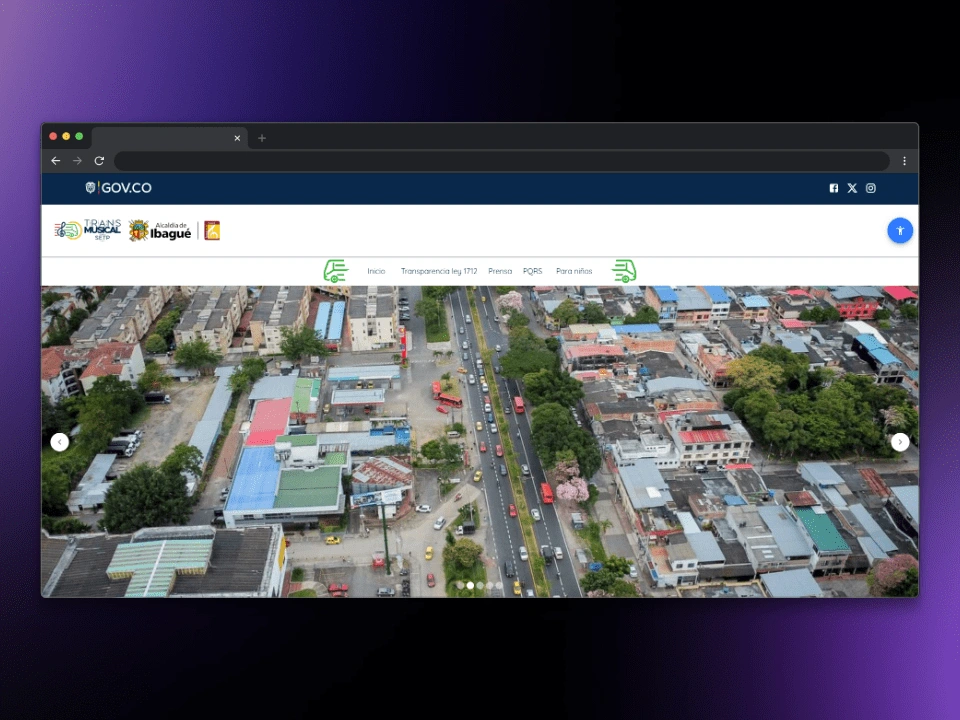Open Transparencia ley 1712 menu item
This screenshot has height=720, width=960.
pos(438,271)
